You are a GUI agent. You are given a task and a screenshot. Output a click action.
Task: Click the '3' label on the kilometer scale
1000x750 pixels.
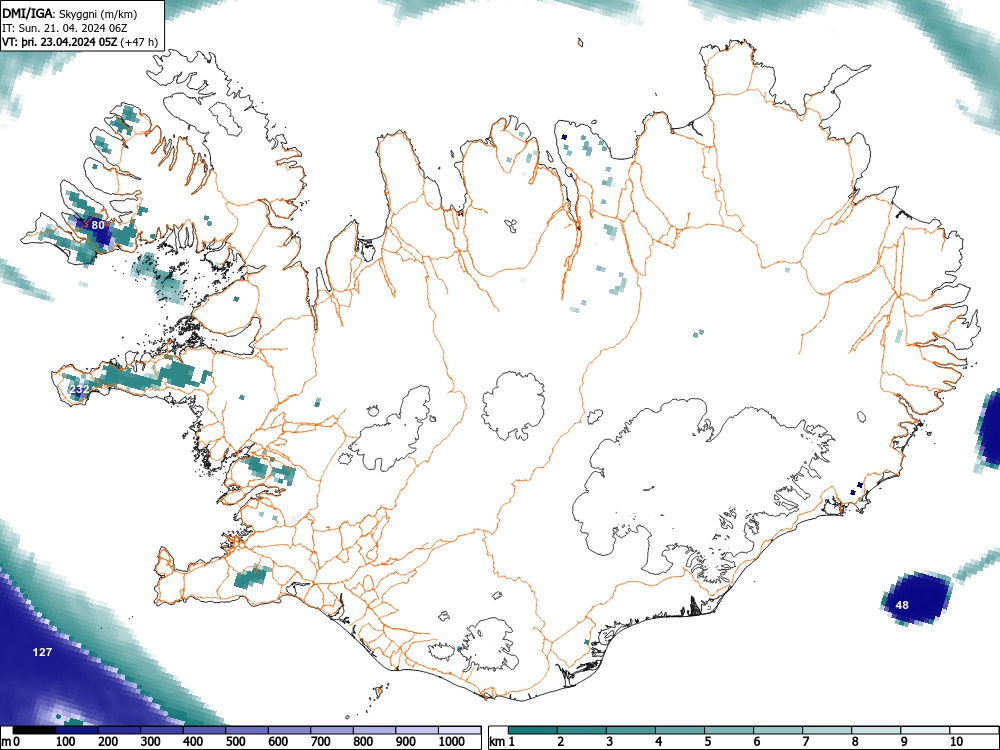[609, 742]
